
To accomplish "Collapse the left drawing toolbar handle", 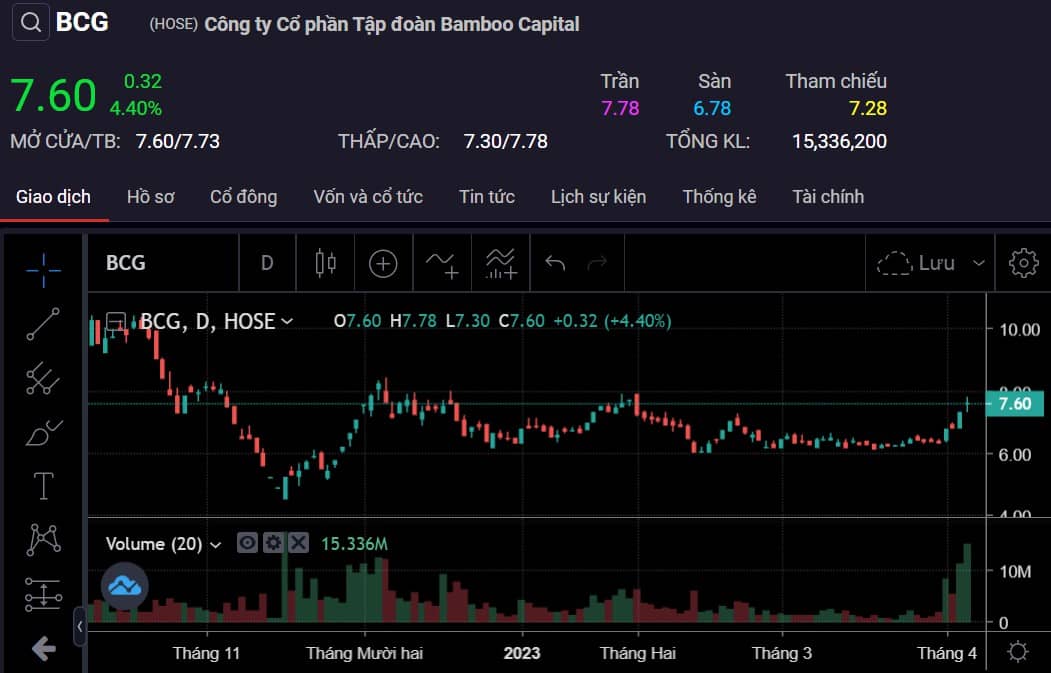I will (x=80, y=626).
